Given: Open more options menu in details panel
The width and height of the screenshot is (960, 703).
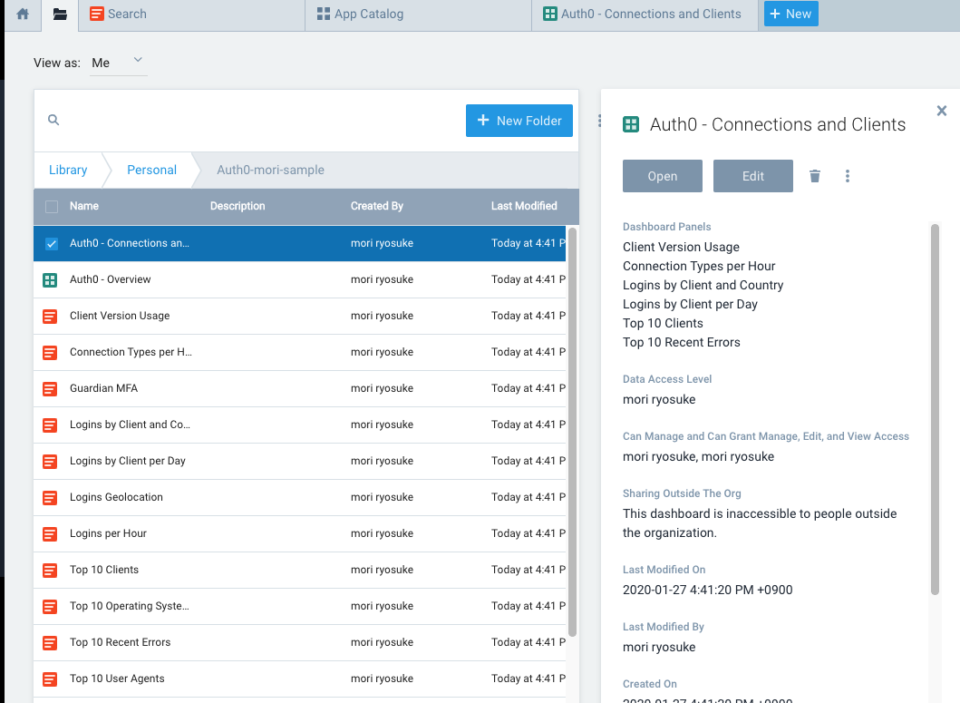Looking at the screenshot, I should [x=847, y=176].
